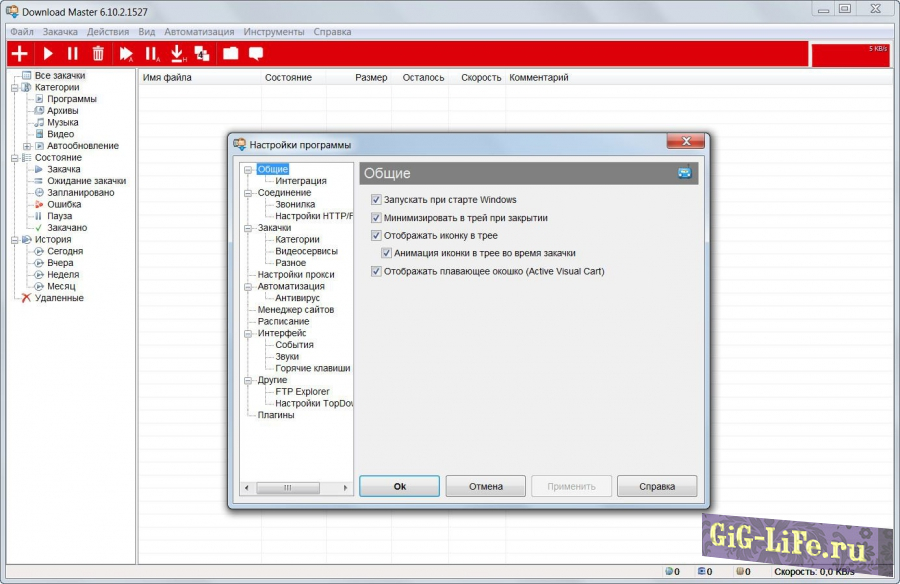
Task: Uncheck "Запускать при старте Windows"
Action: [376, 200]
